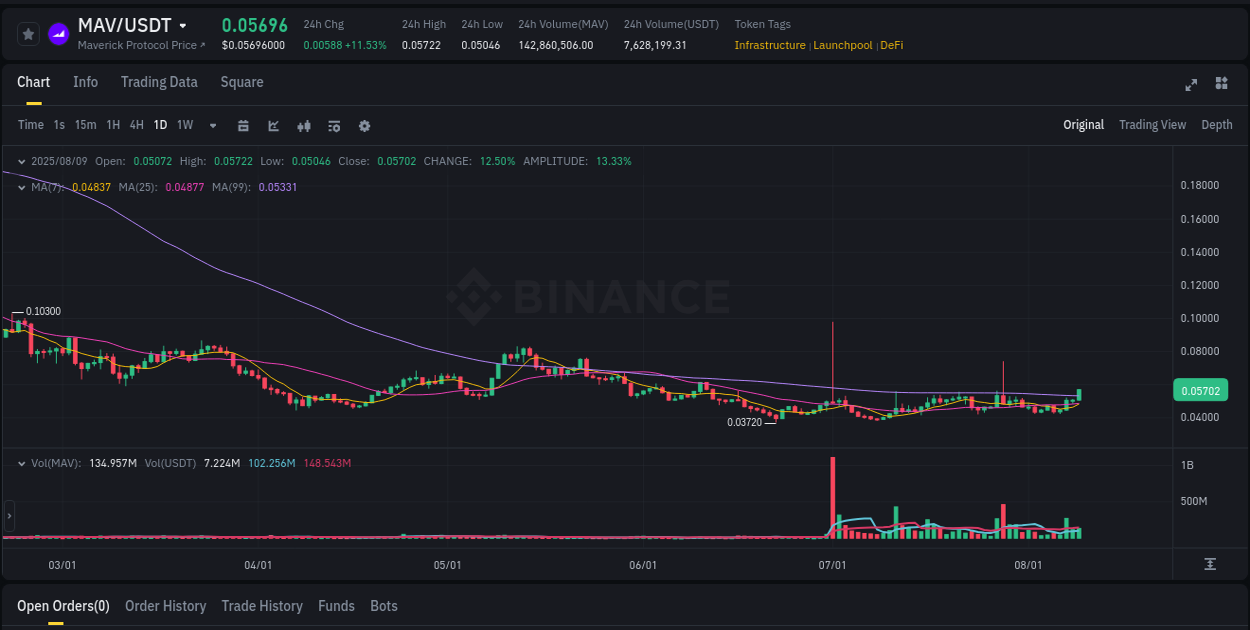Image resolution: width=1250 pixels, height=630 pixels.
Task: Open the Launchpool token tag link
Action: [x=842, y=45]
